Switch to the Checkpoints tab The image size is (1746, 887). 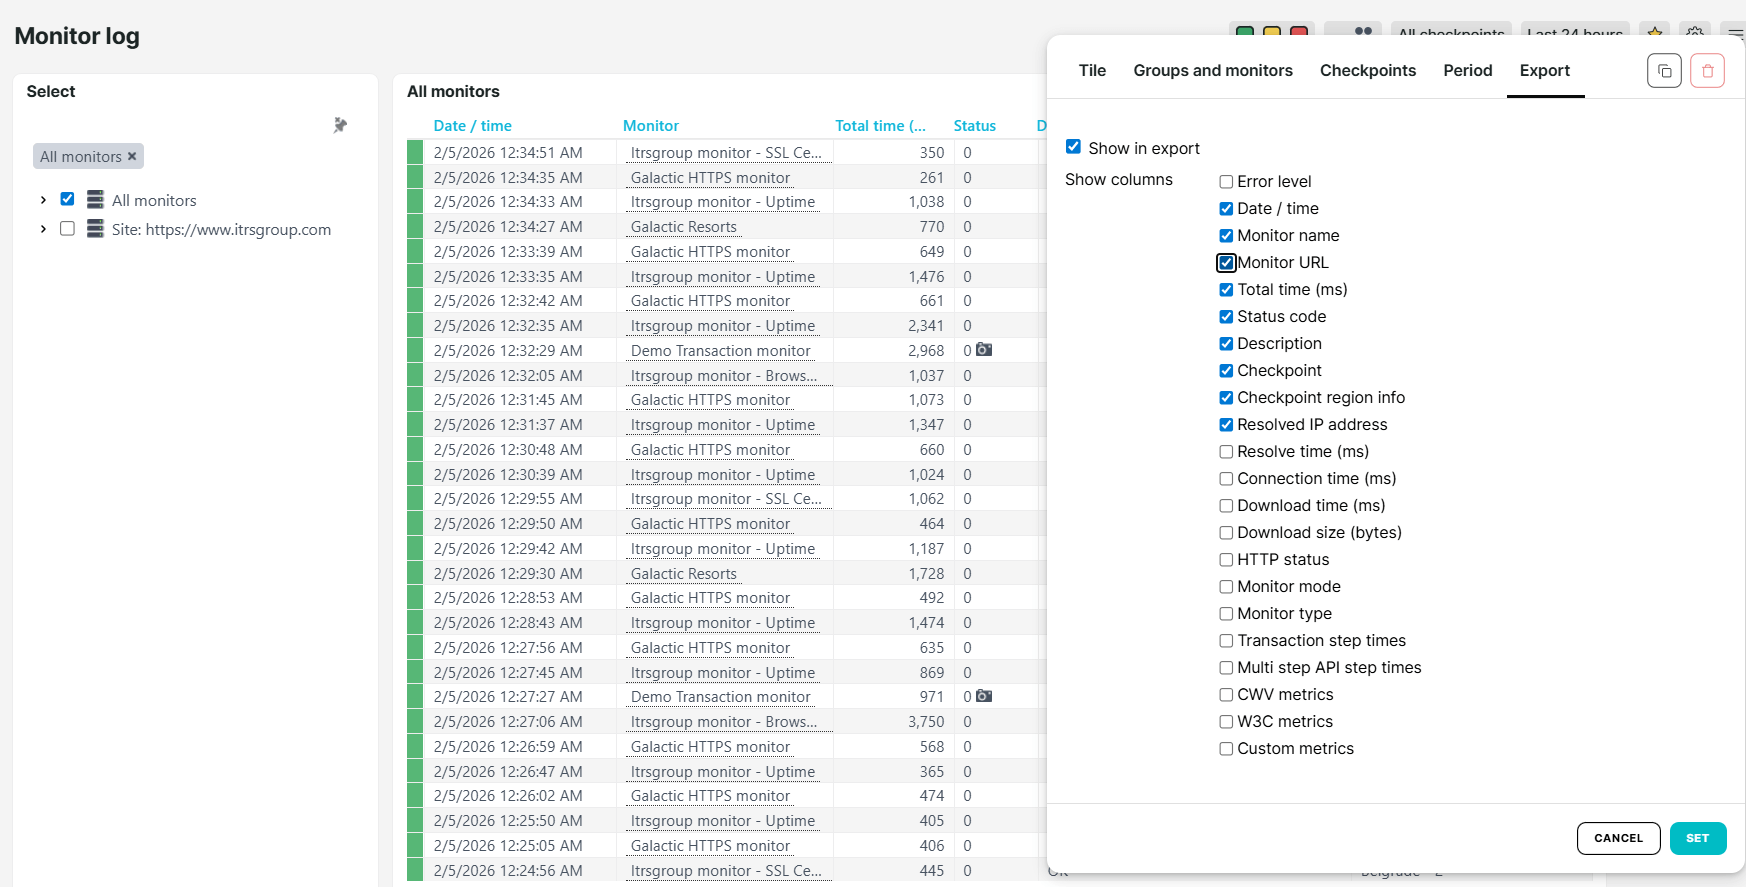coord(1367,70)
